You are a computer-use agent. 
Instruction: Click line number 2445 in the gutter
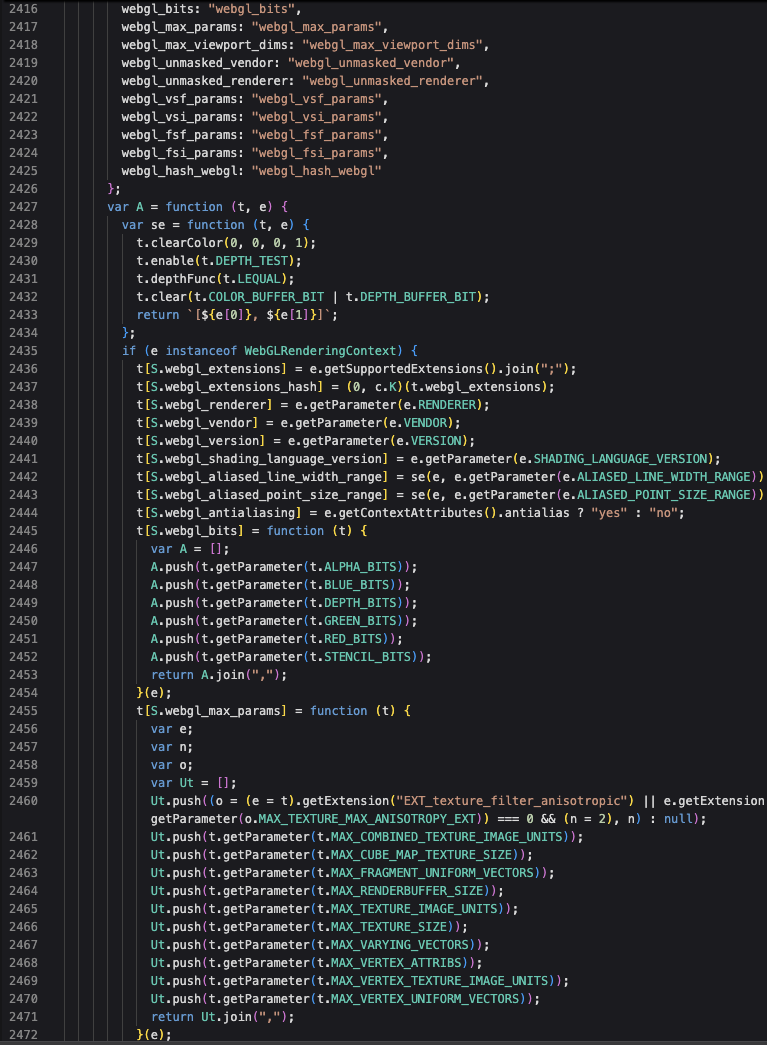coord(23,530)
